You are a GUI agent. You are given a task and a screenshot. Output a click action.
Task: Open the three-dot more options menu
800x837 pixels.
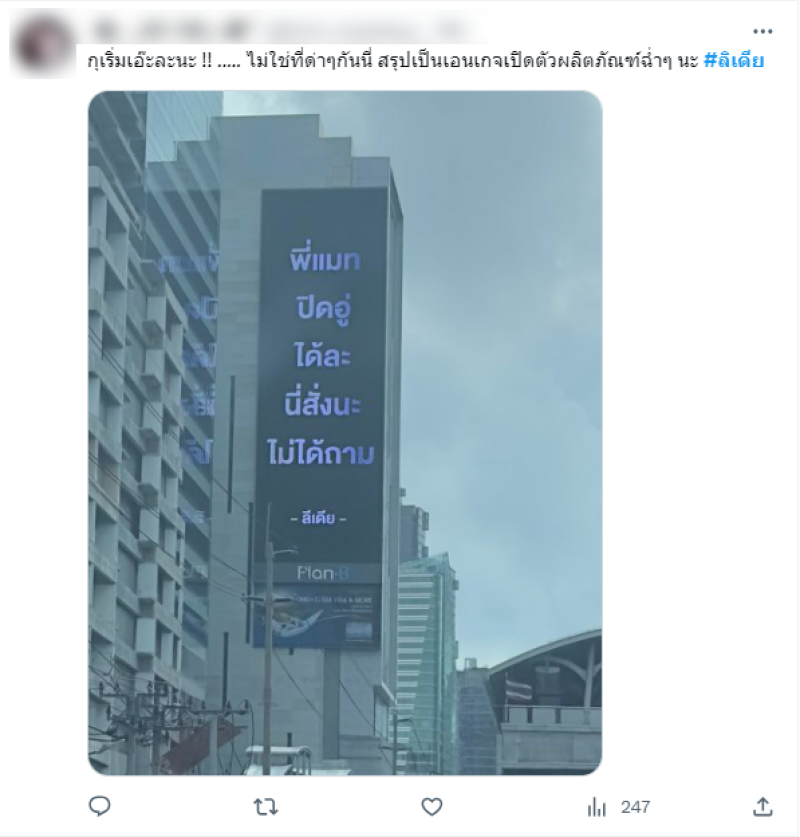pyautogui.click(x=762, y=31)
